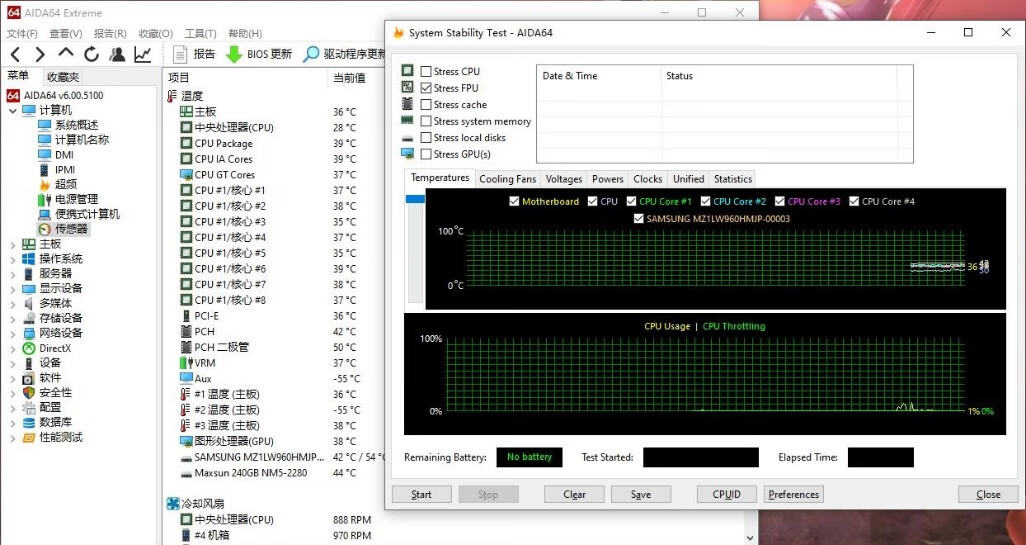Collapse the 计算机 tree node
Viewport: 1026px width, 545px height.
point(13,111)
